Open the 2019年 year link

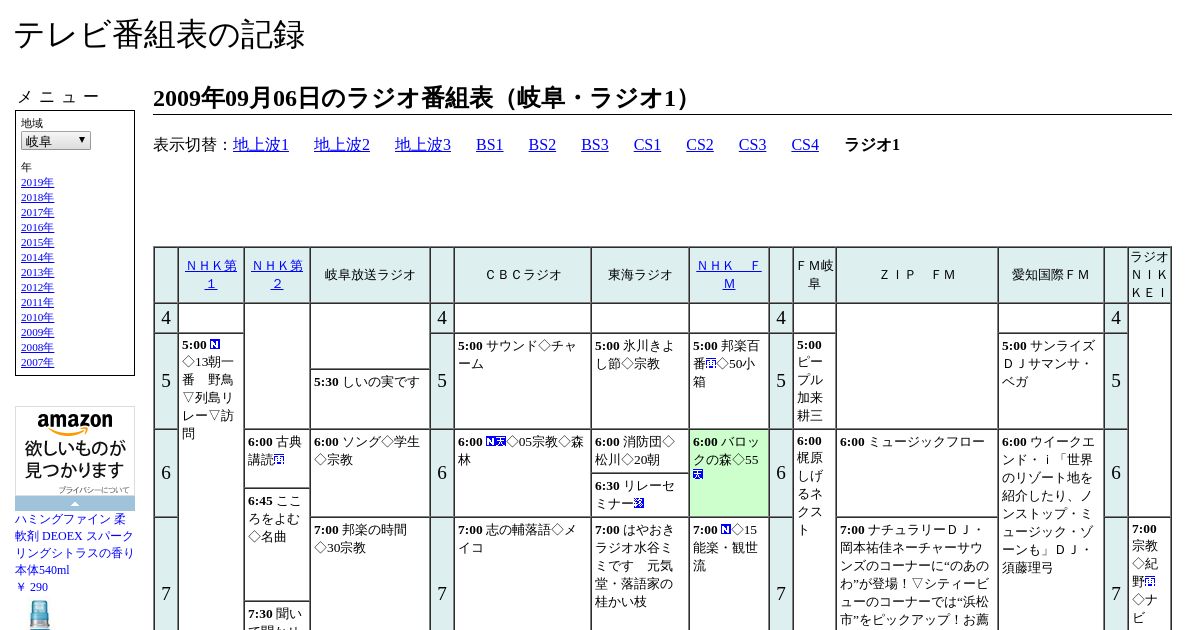coord(38,182)
